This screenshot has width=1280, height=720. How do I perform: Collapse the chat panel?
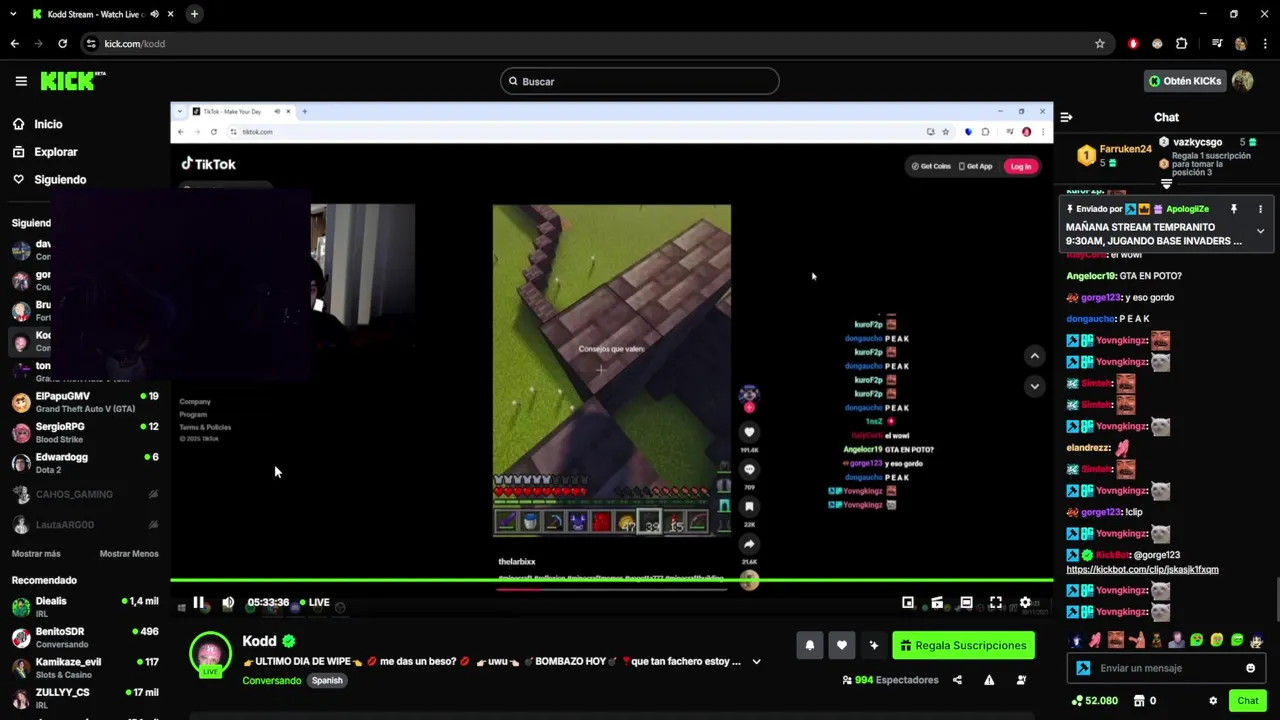(x=1066, y=117)
